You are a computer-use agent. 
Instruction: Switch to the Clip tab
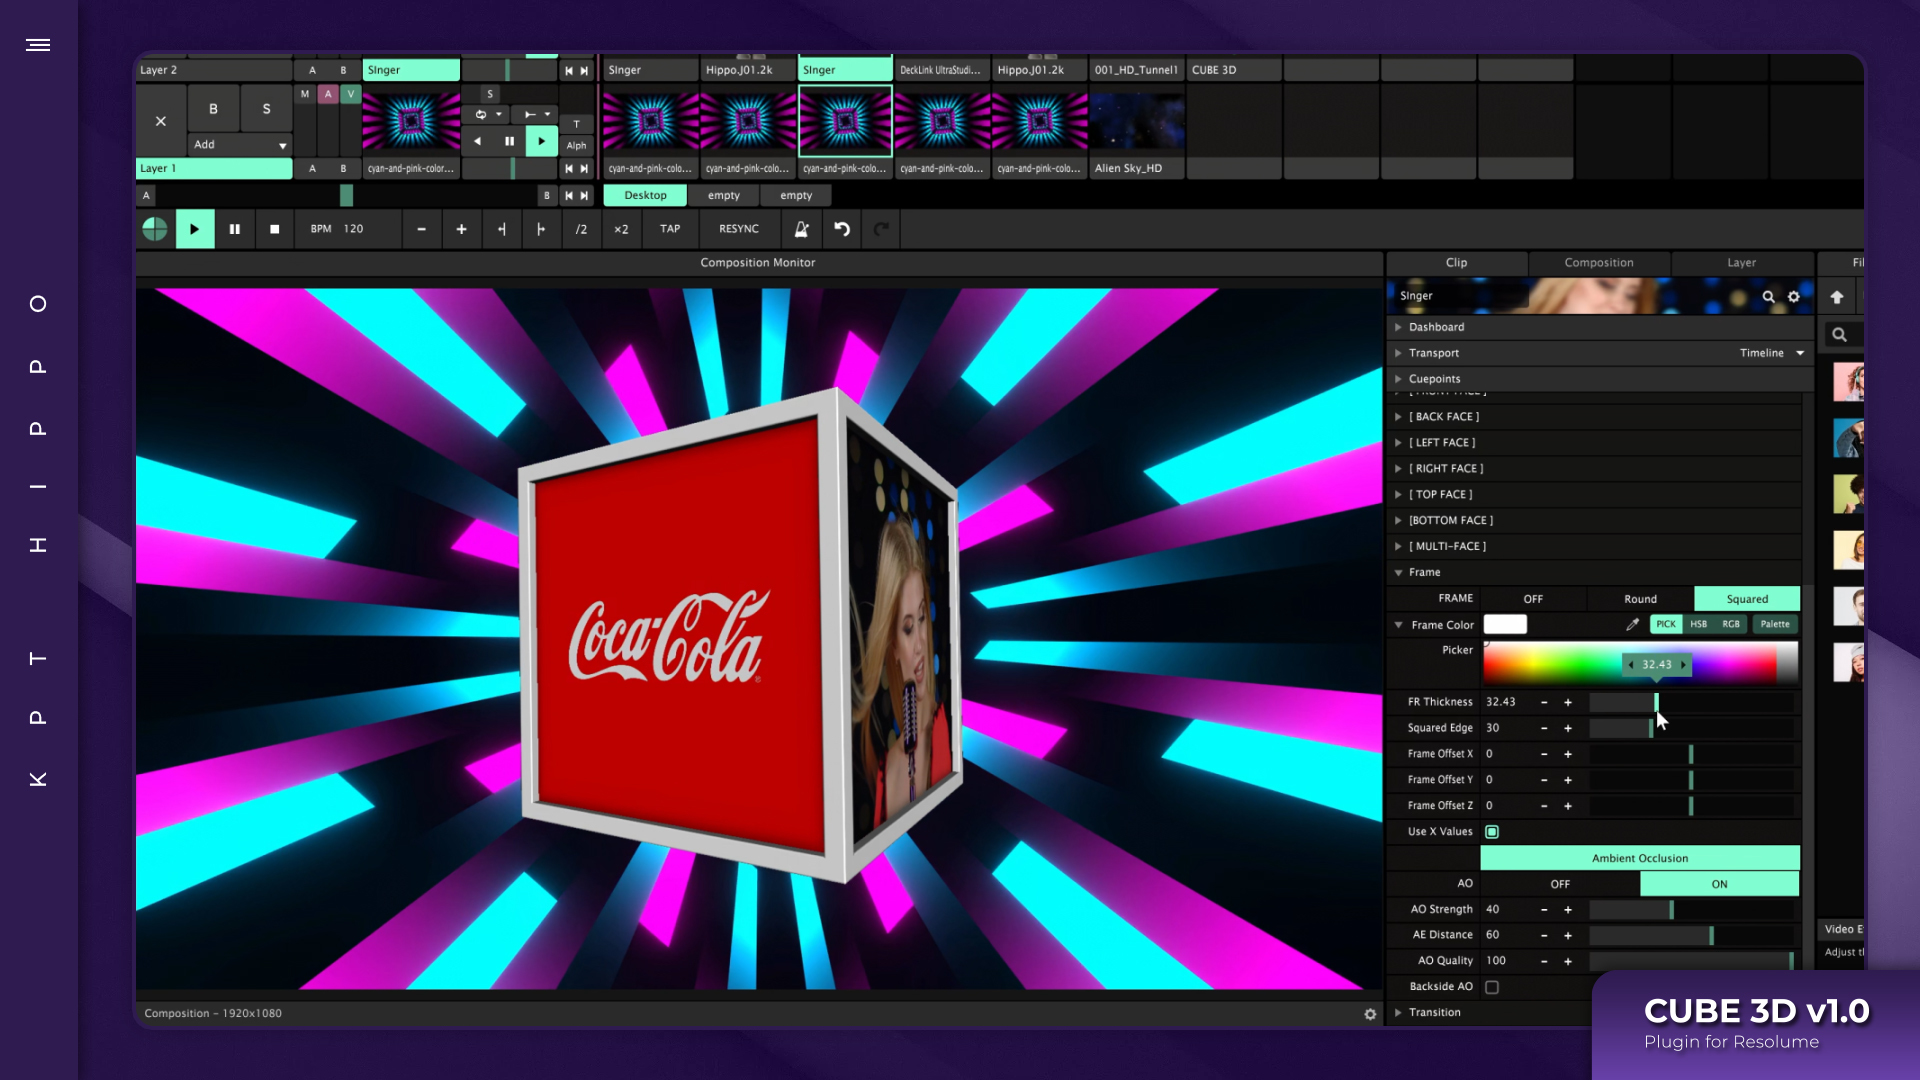coord(1457,263)
